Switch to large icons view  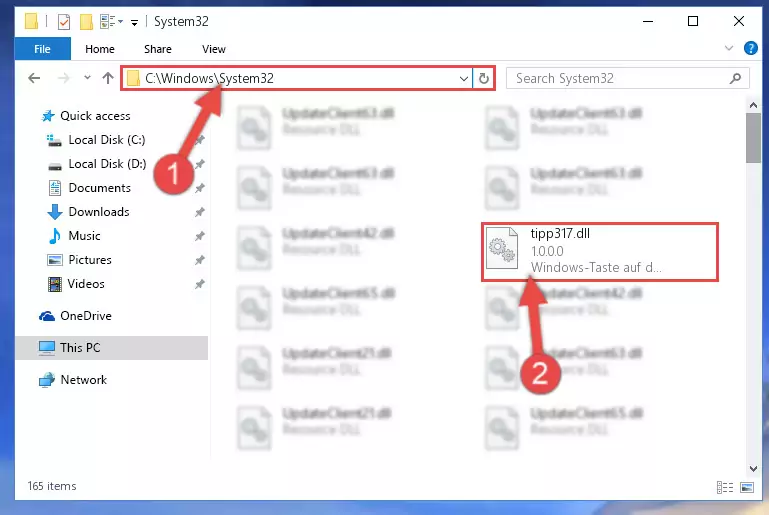[747, 487]
